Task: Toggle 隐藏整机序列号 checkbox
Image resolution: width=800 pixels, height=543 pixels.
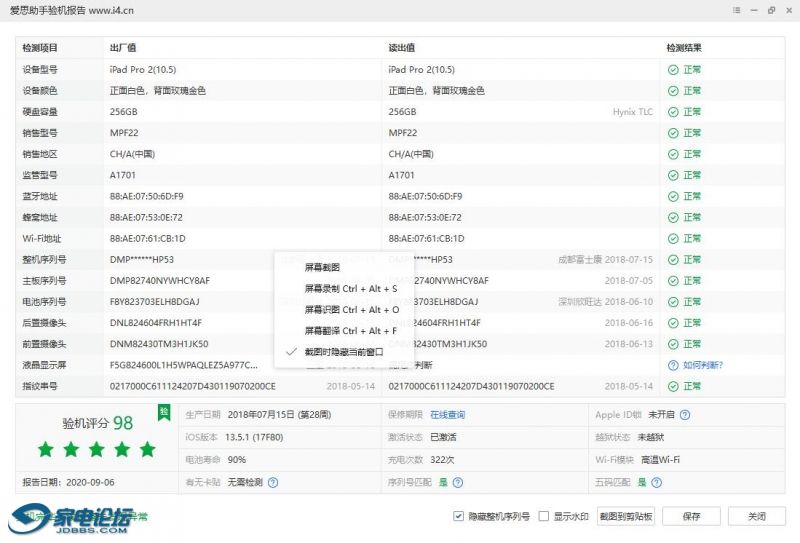Action: [458, 516]
